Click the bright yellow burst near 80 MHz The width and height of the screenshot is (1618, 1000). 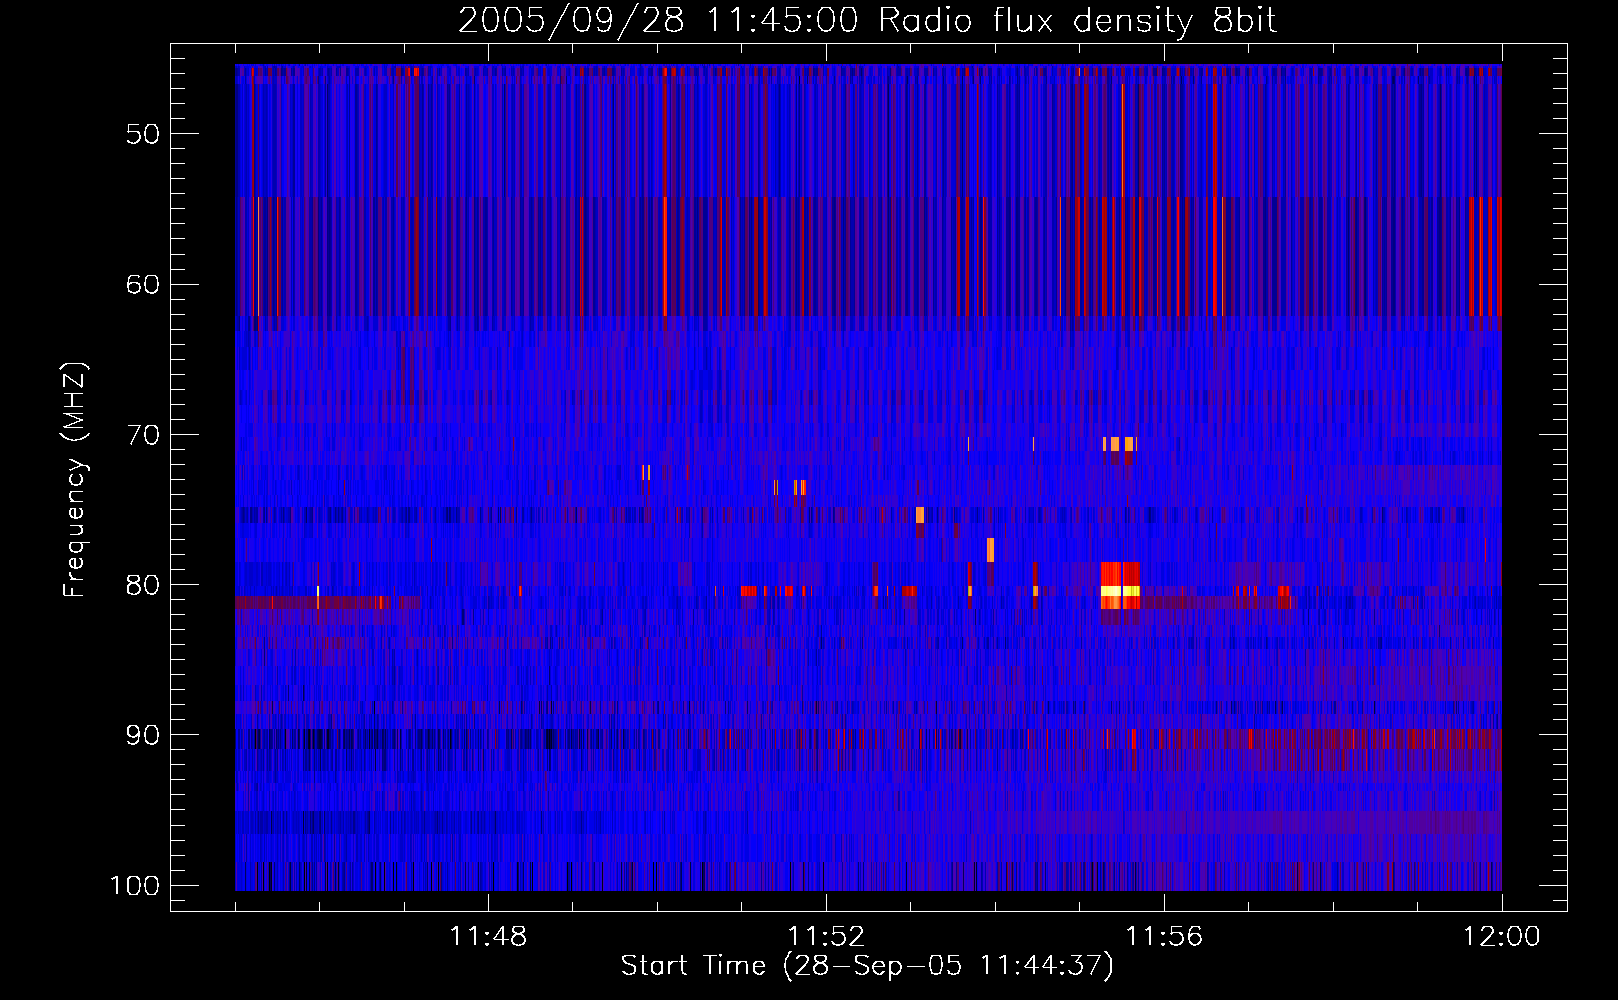pos(1120,591)
